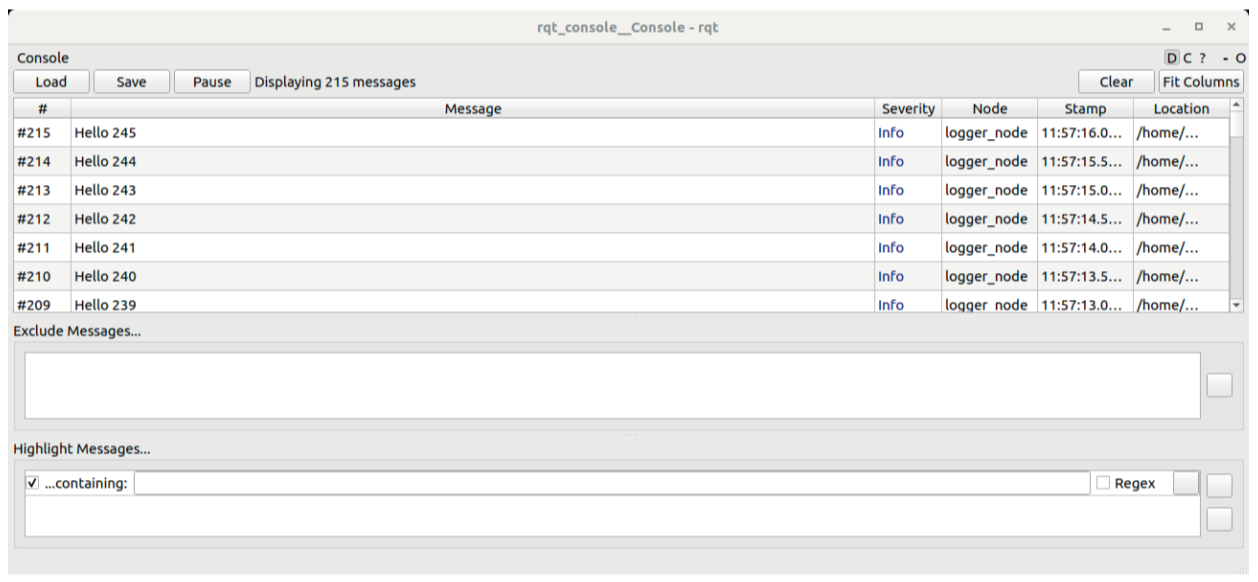Enable the Regex checkbox
Image resolution: width=1258 pixels, height=582 pixels.
click(x=1102, y=483)
